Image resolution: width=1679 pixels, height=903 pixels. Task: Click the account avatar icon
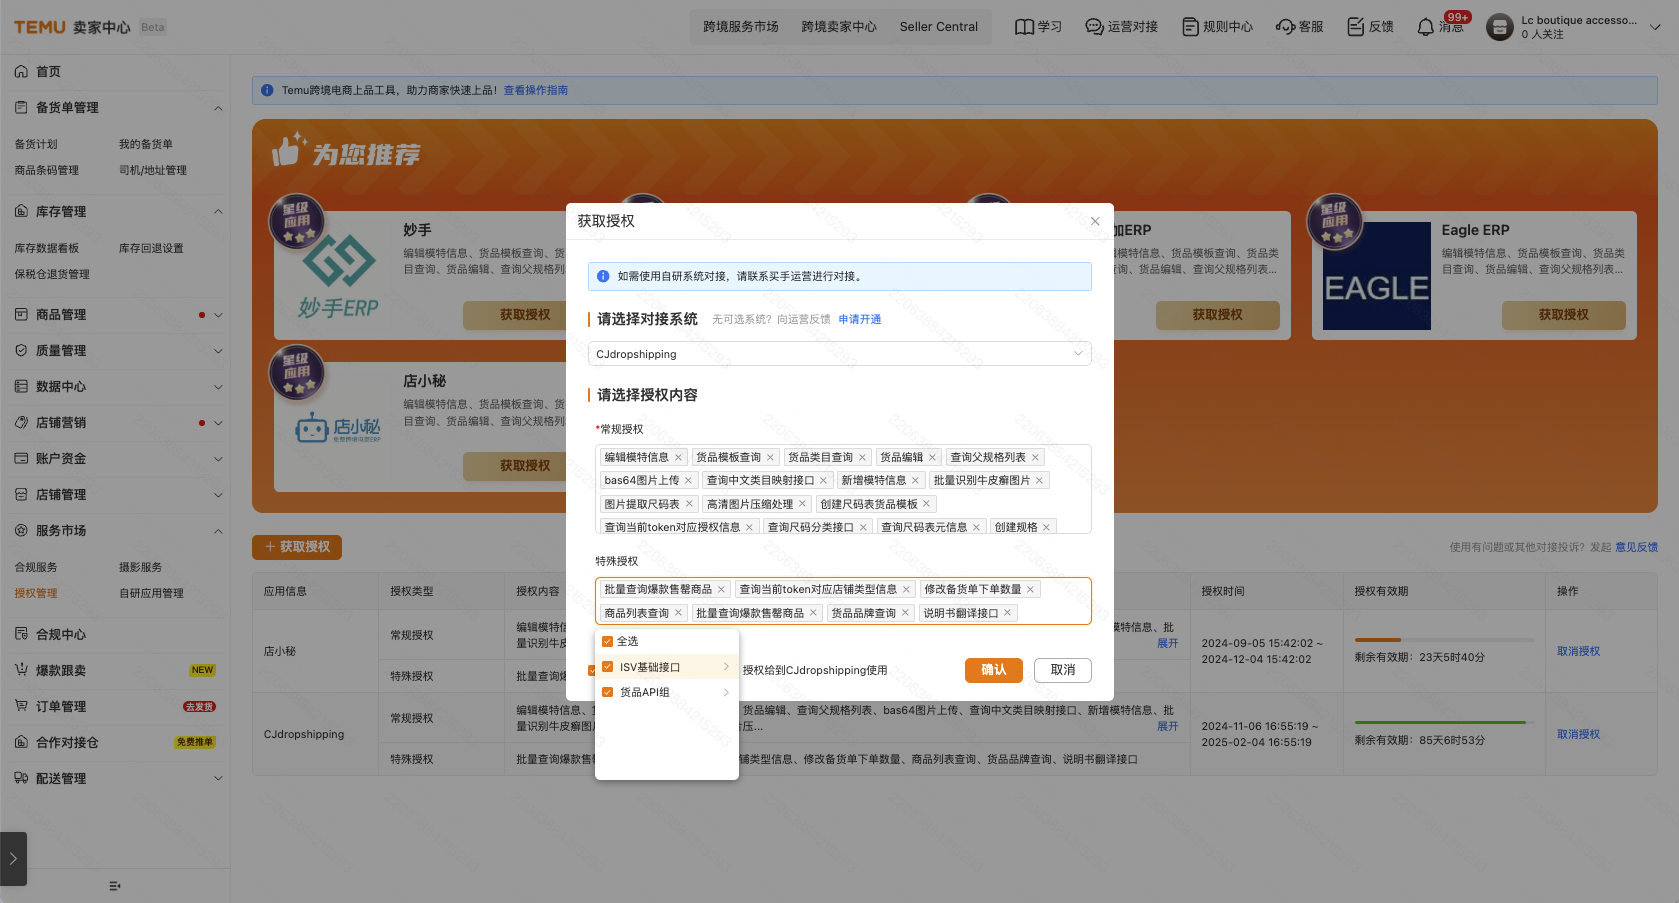(x=1499, y=27)
